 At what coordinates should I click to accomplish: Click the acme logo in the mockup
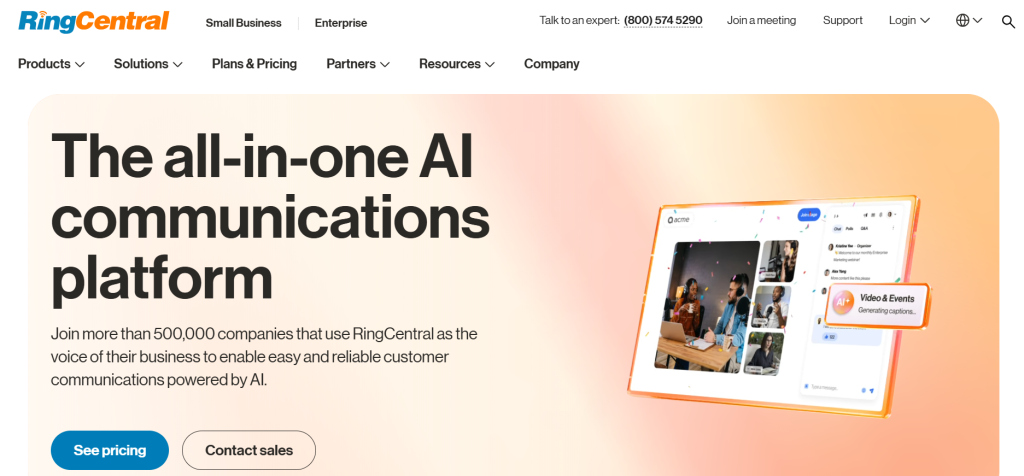coord(679,220)
